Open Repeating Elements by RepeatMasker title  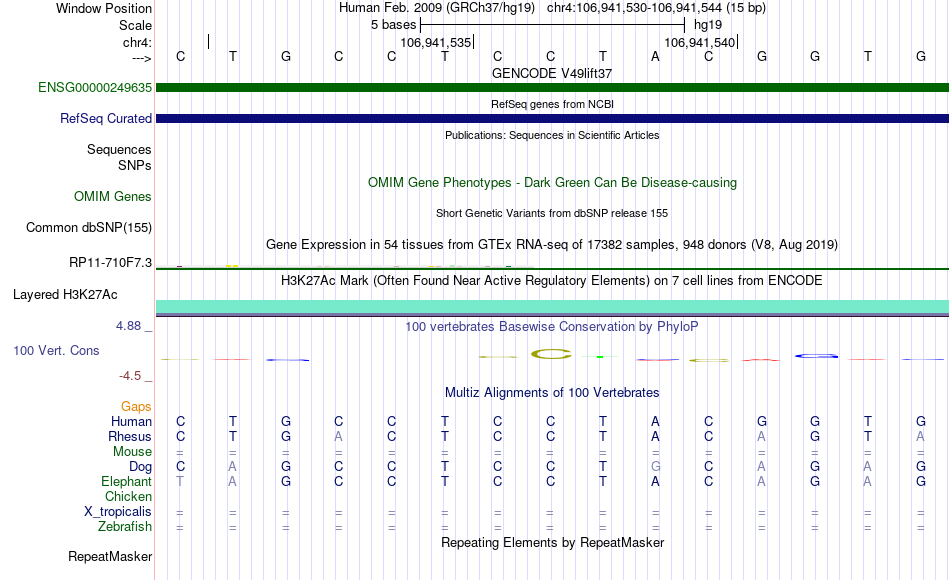point(552,542)
